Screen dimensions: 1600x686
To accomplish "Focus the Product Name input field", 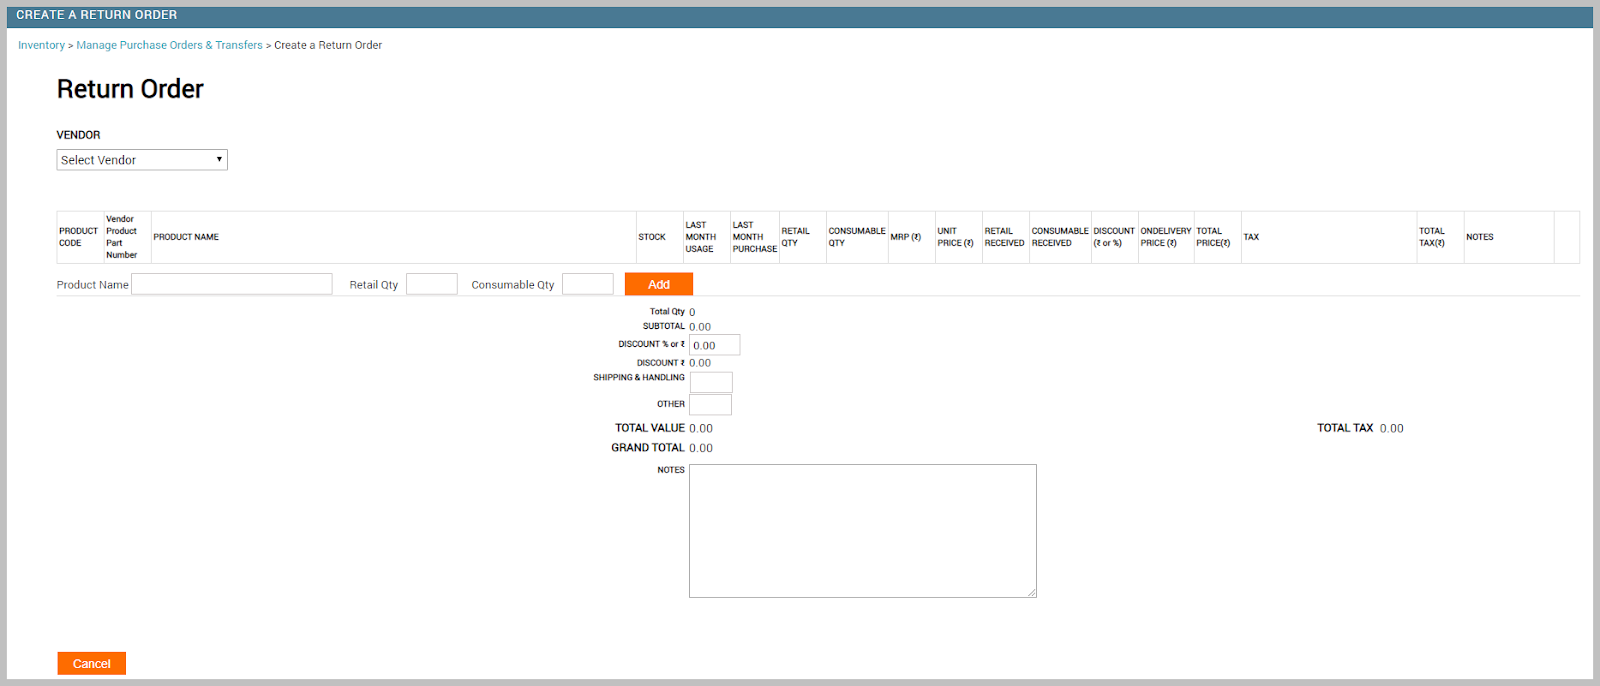I will pos(232,284).
